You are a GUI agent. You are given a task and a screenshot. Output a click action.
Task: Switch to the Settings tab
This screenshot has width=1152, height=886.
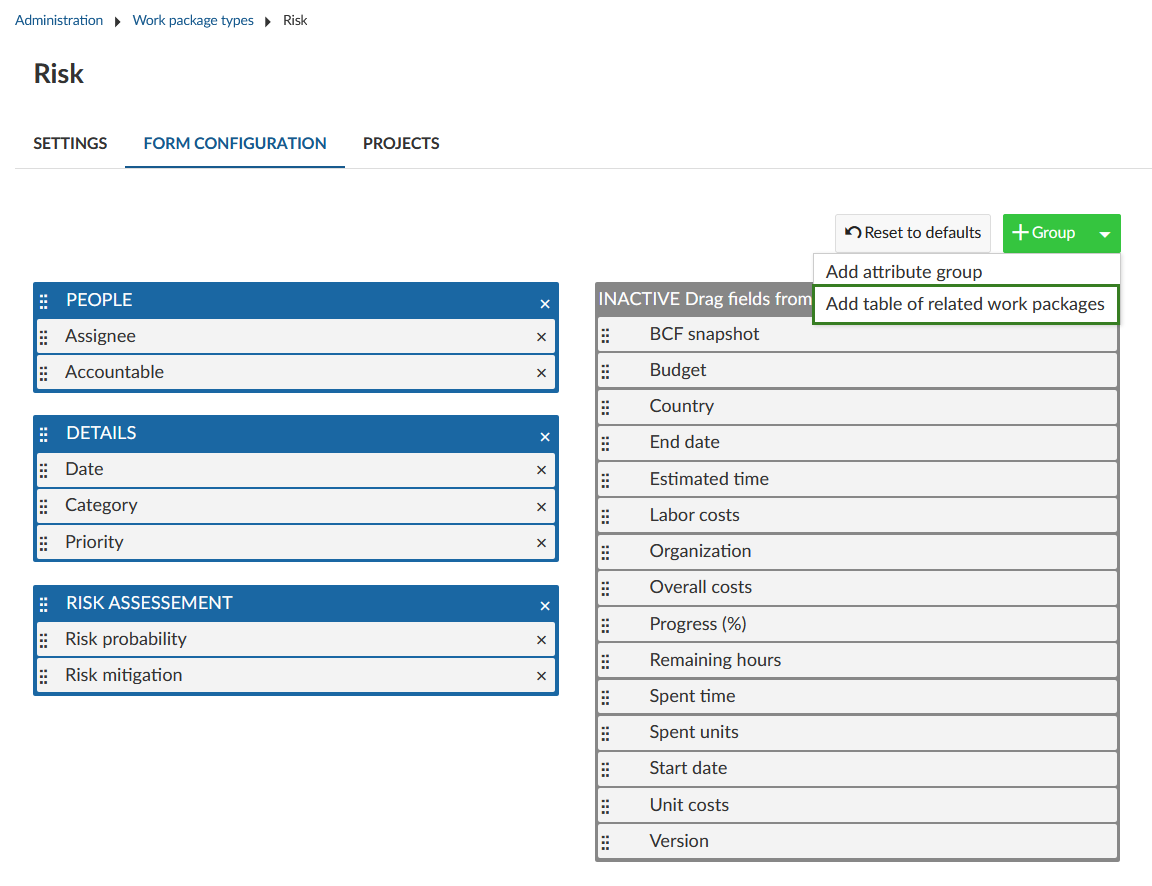70,143
